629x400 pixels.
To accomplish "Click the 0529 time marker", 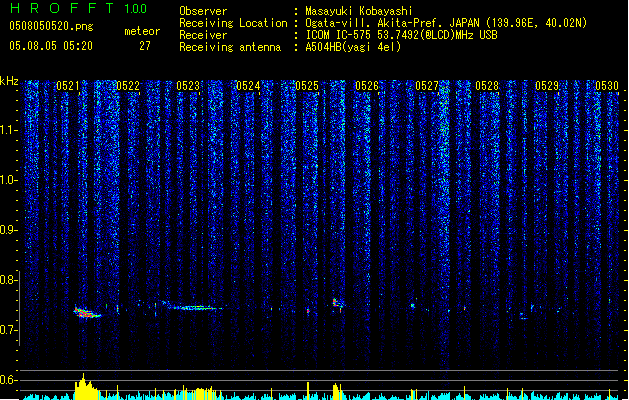I will tap(547, 86).
